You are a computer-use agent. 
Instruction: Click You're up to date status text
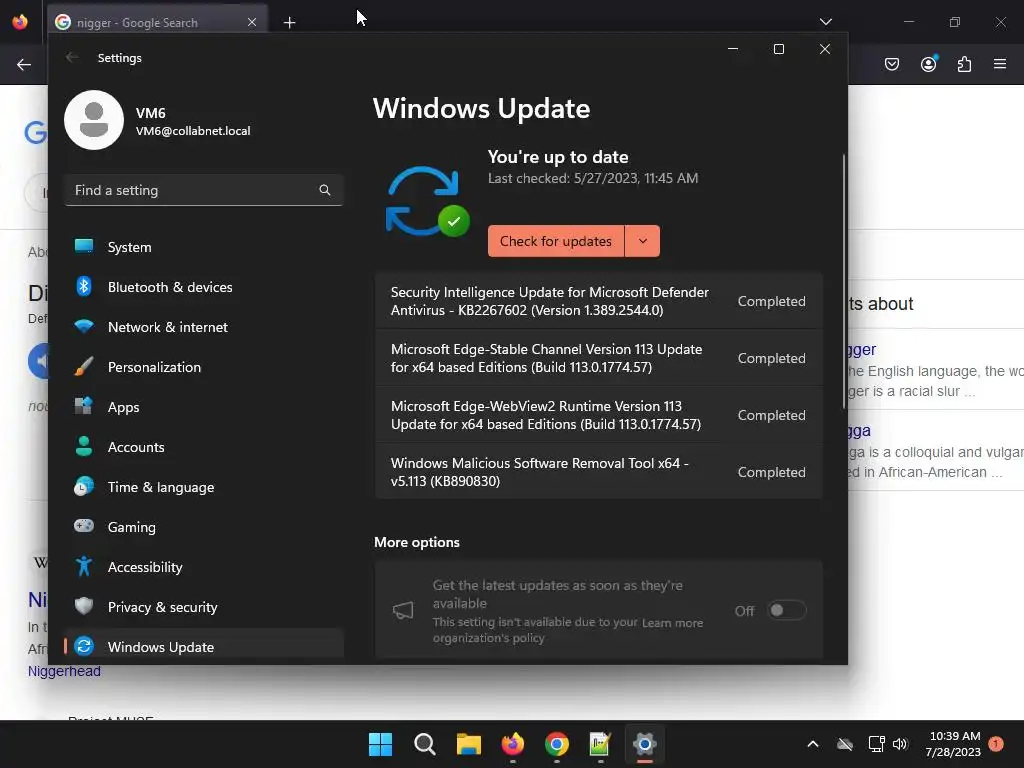[558, 157]
